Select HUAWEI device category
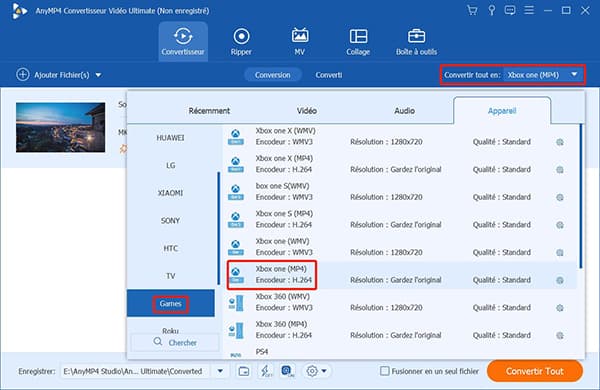This screenshot has height=390, width=600. tap(170, 138)
